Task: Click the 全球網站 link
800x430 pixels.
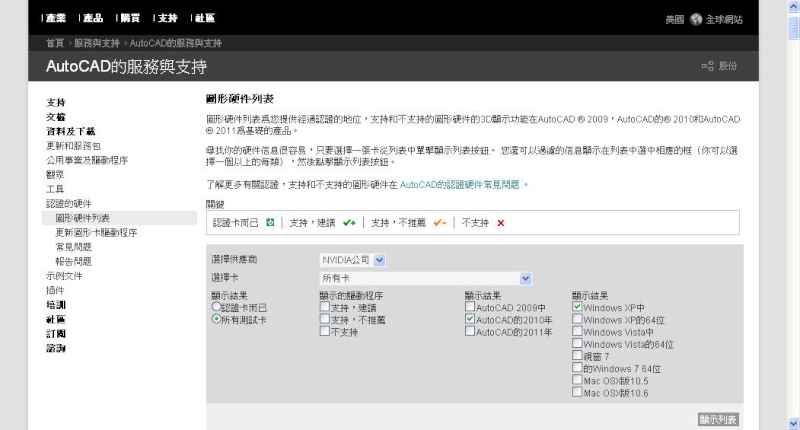Action: pos(723,20)
